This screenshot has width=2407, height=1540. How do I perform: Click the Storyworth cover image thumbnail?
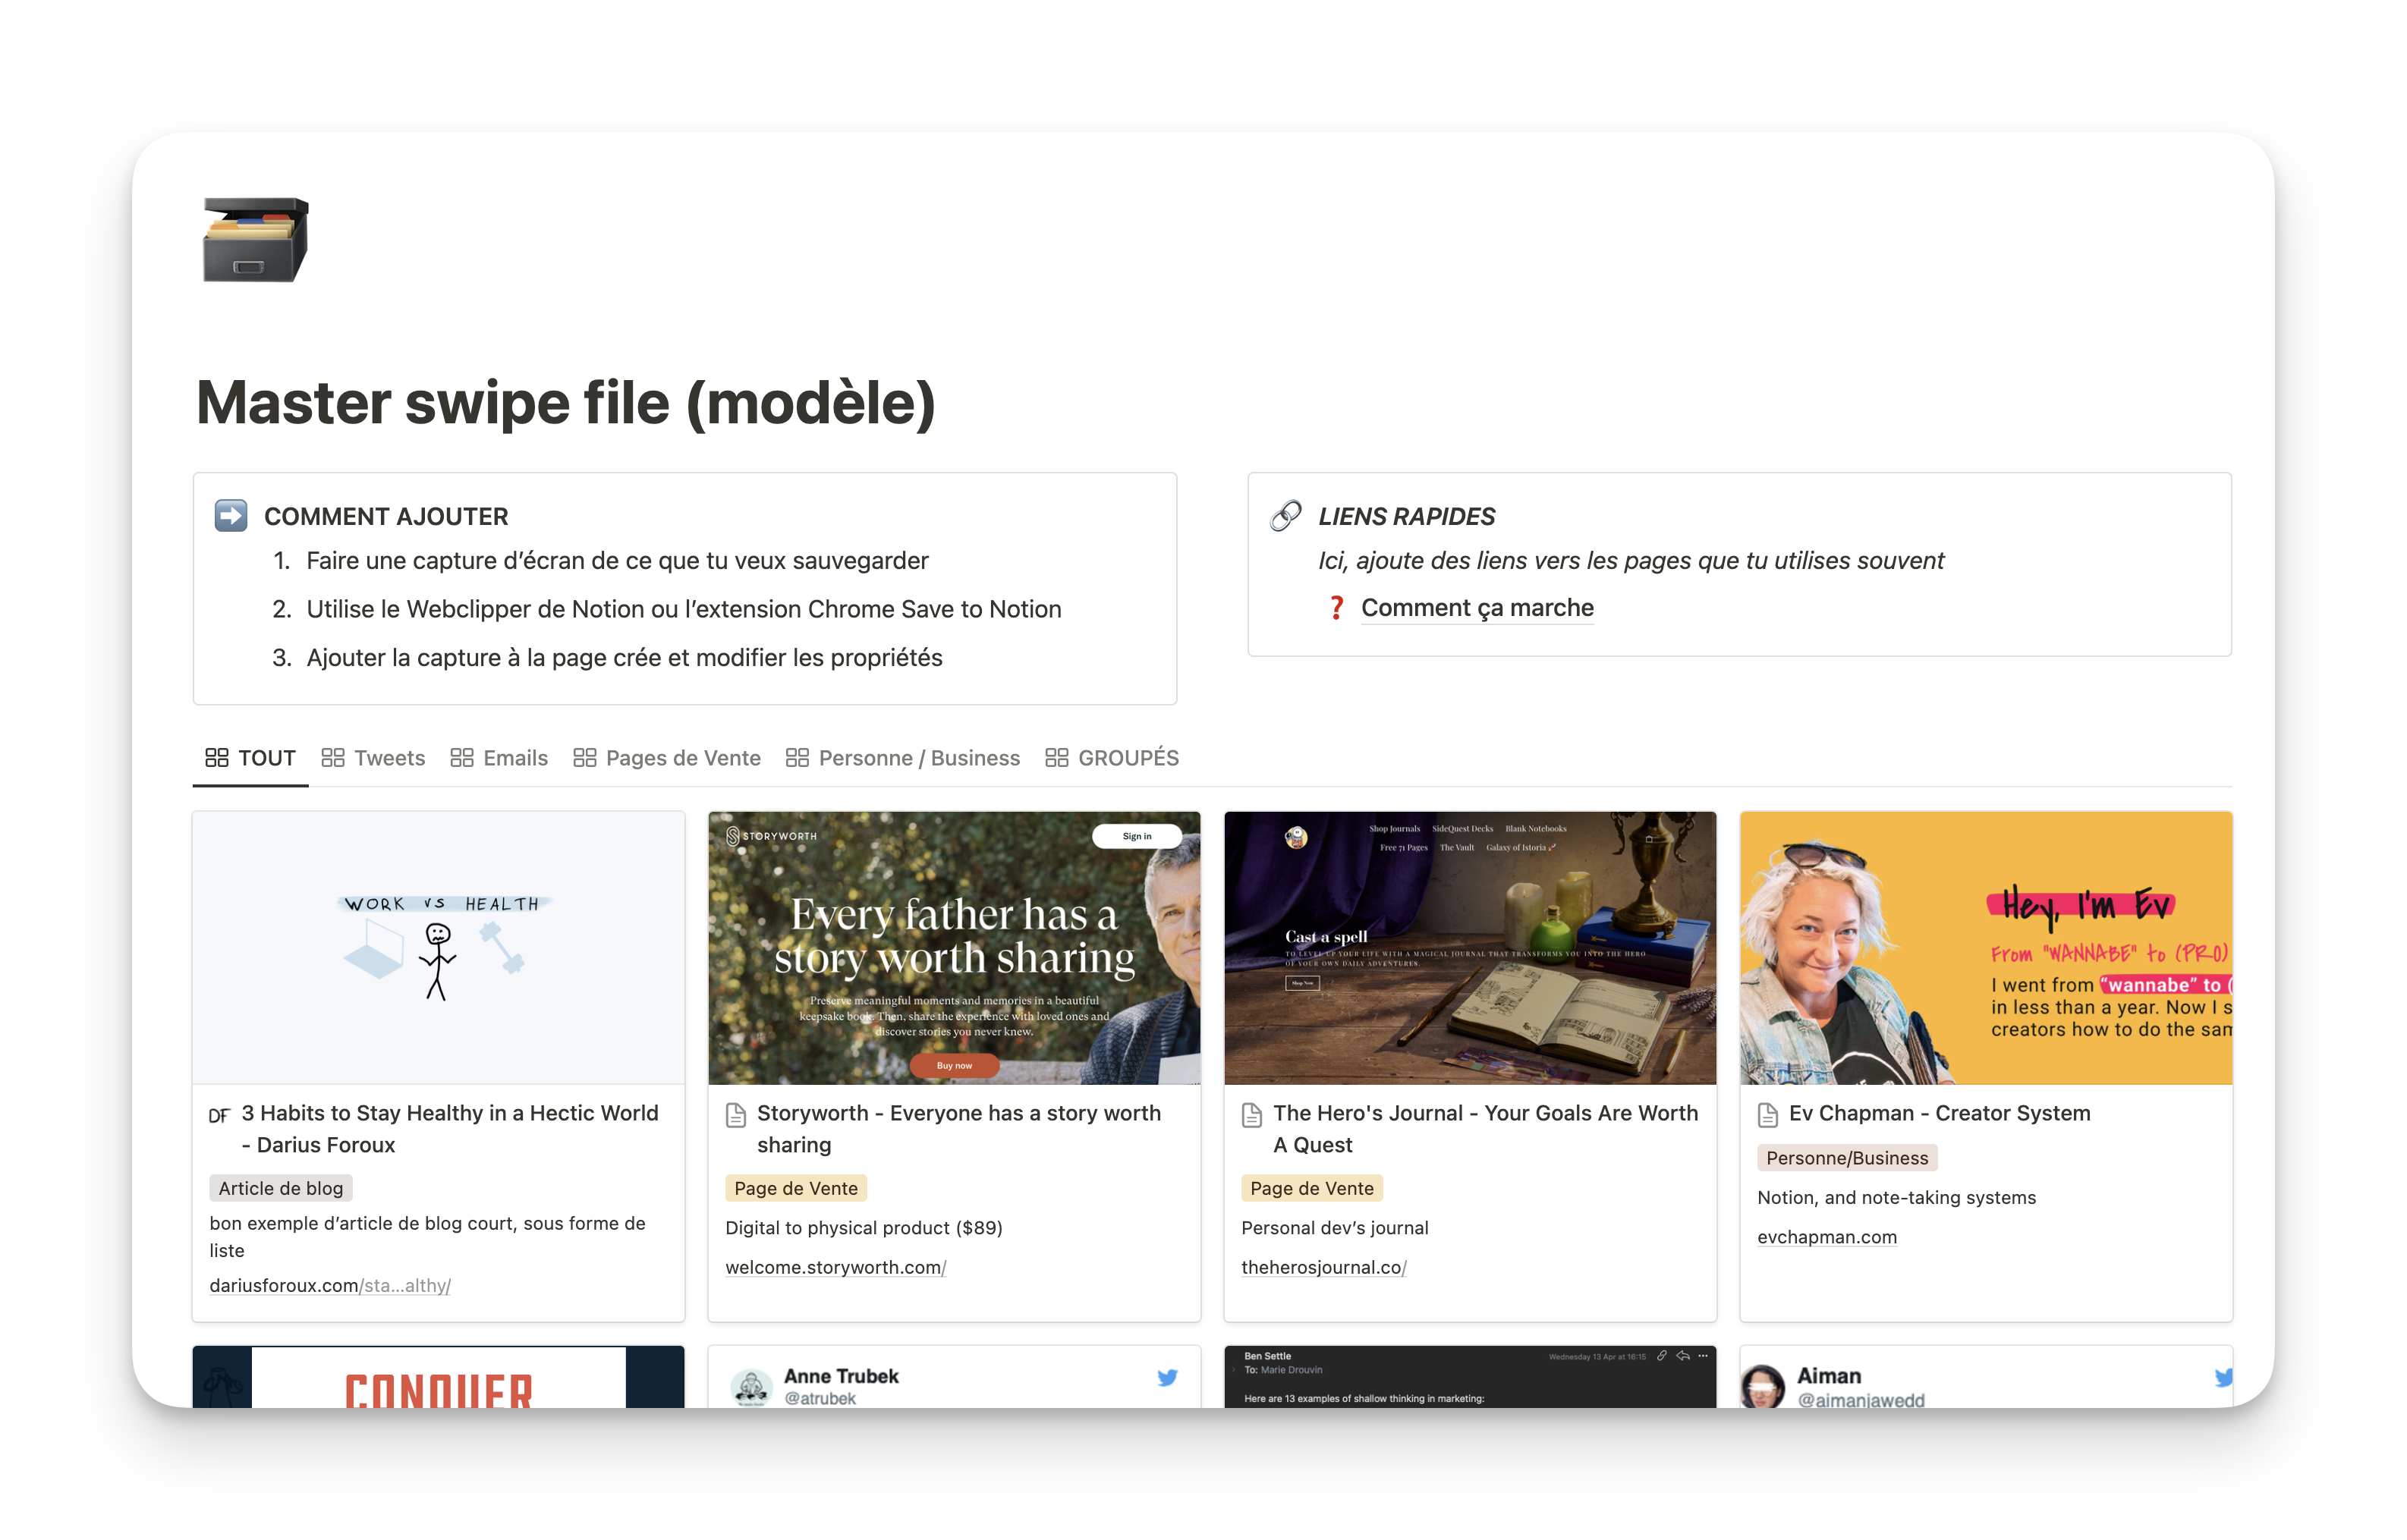(953, 948)
